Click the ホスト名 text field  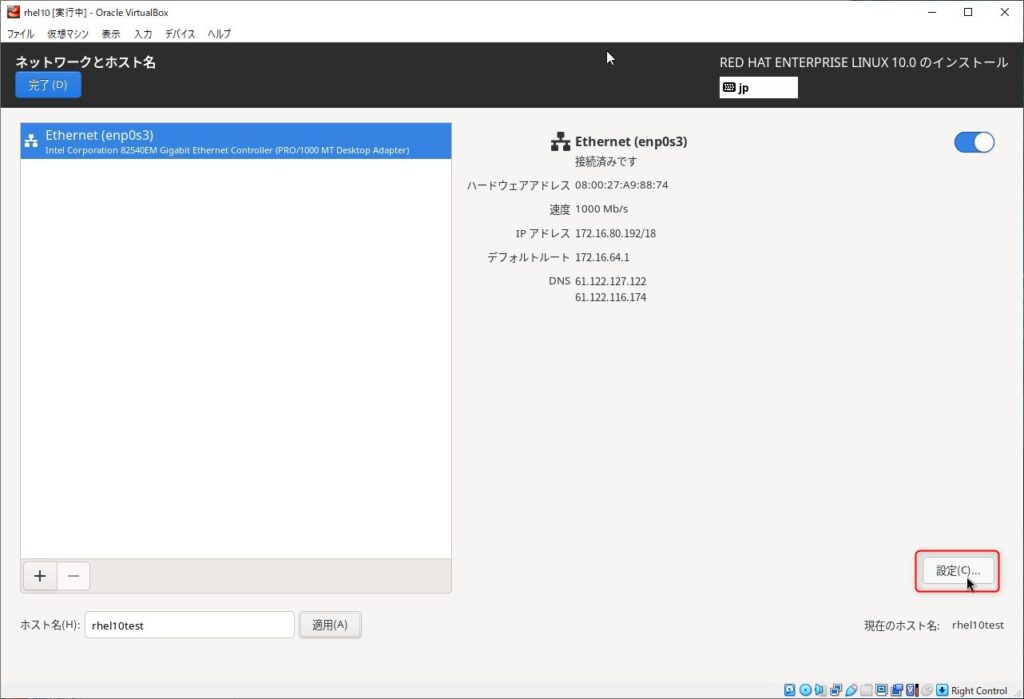pos(189,625)
